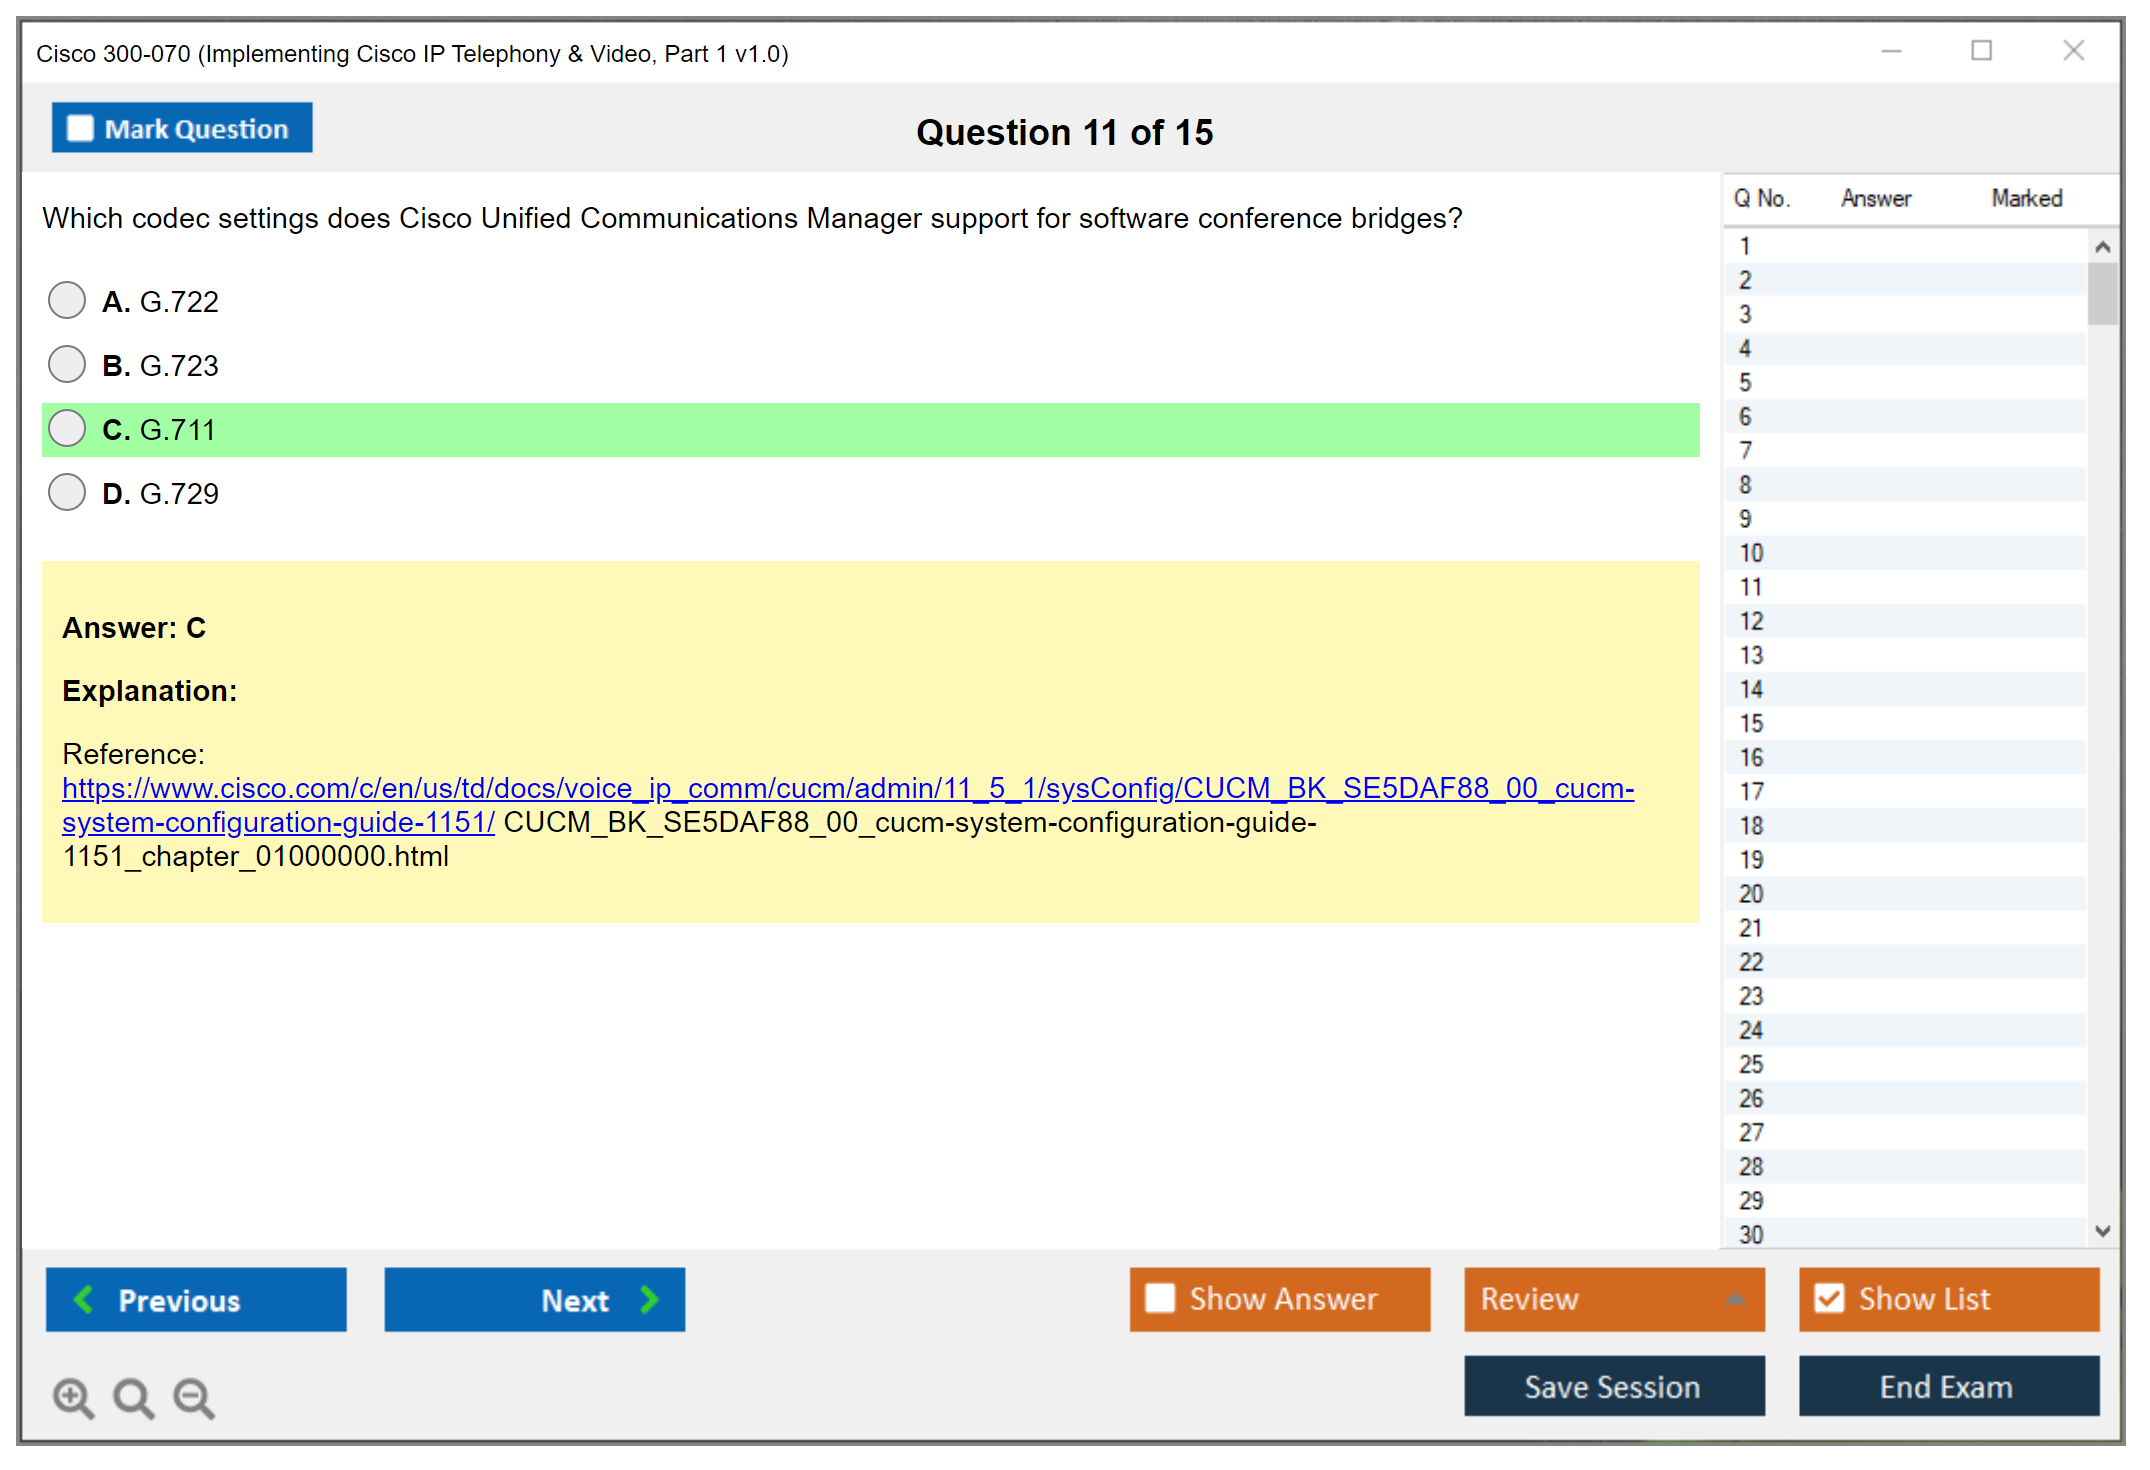The height and width of the screenshot is (1470, 2150).
Task: Select radio option A. G.722
Action: click(x=67, y=300)
